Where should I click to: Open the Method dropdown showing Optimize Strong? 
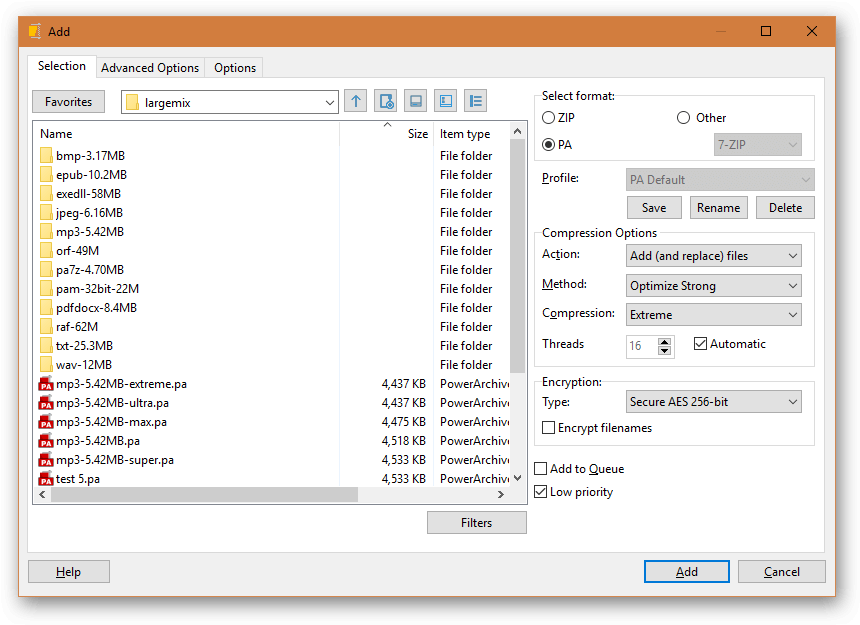714,286
